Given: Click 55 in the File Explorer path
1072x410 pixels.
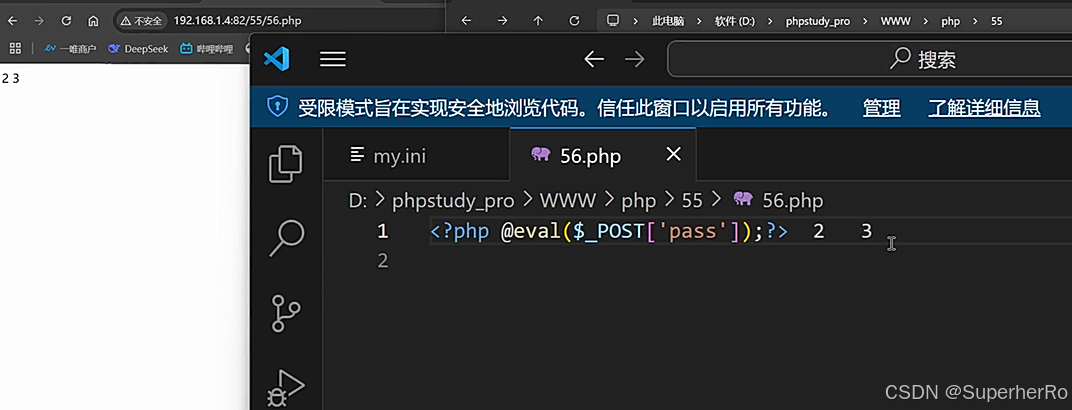Looking at the screenshot, I should tap(996, 21).
